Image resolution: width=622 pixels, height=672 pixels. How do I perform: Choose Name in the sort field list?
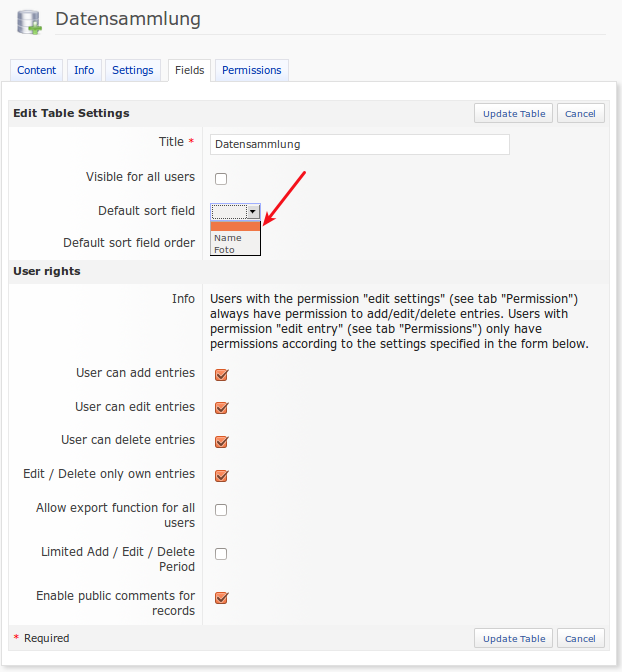tap(228, 238)
